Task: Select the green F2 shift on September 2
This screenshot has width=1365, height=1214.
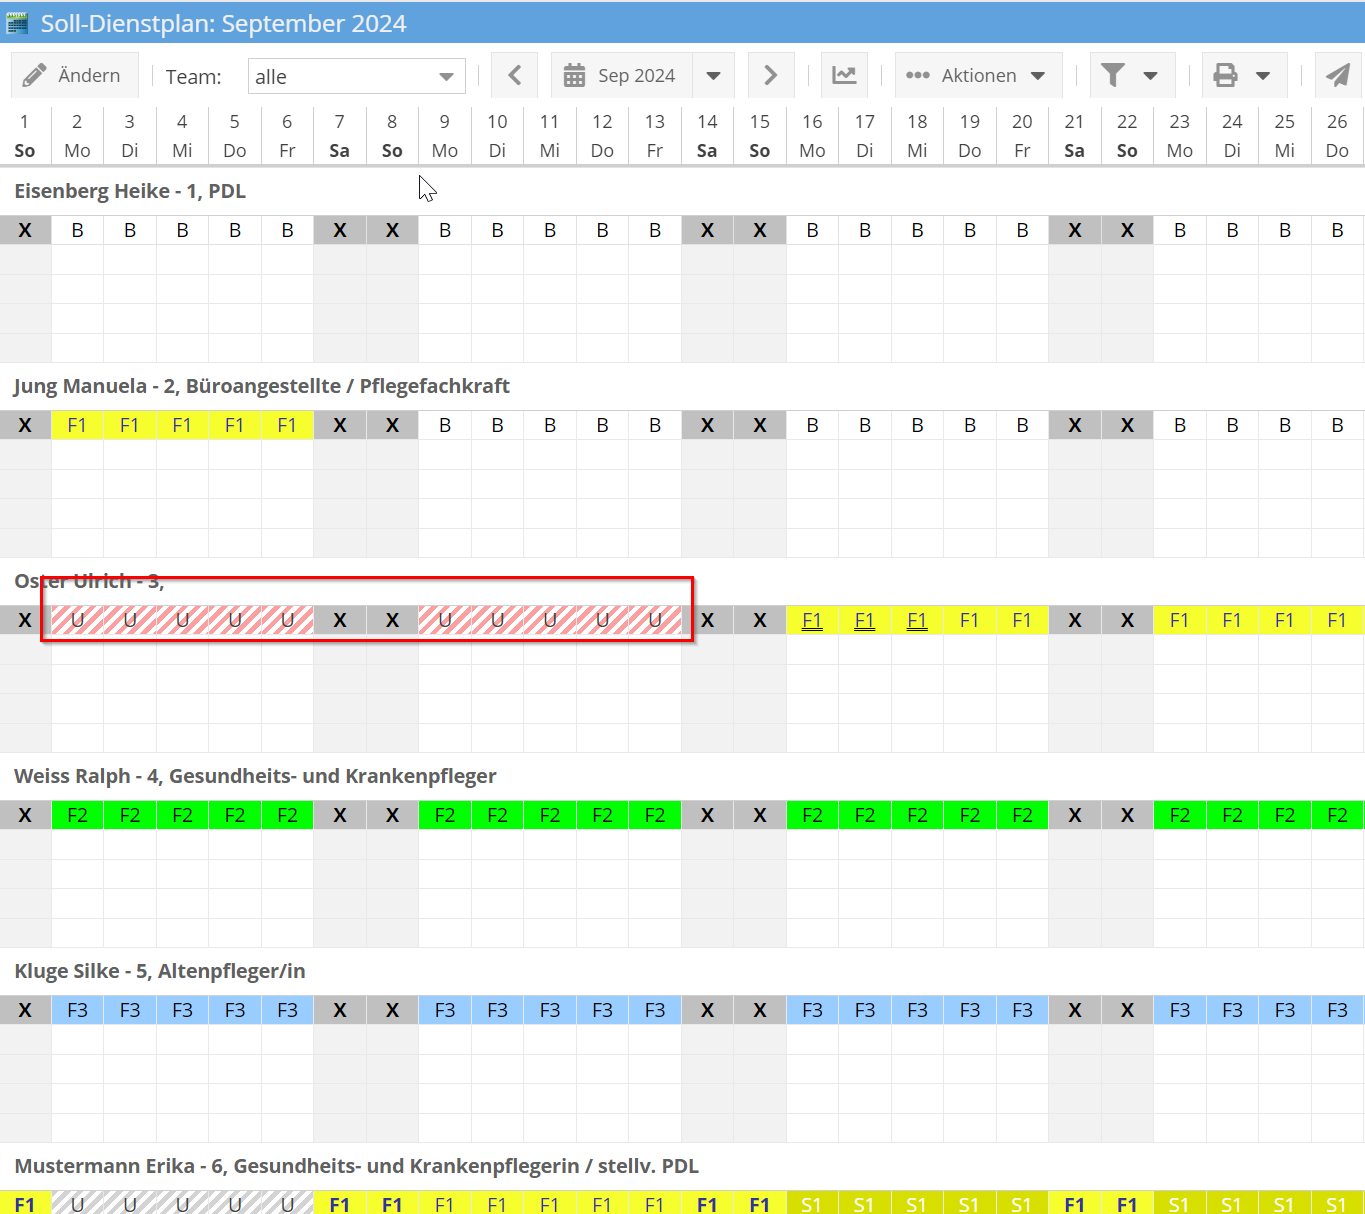Action: tap(77, 815)
